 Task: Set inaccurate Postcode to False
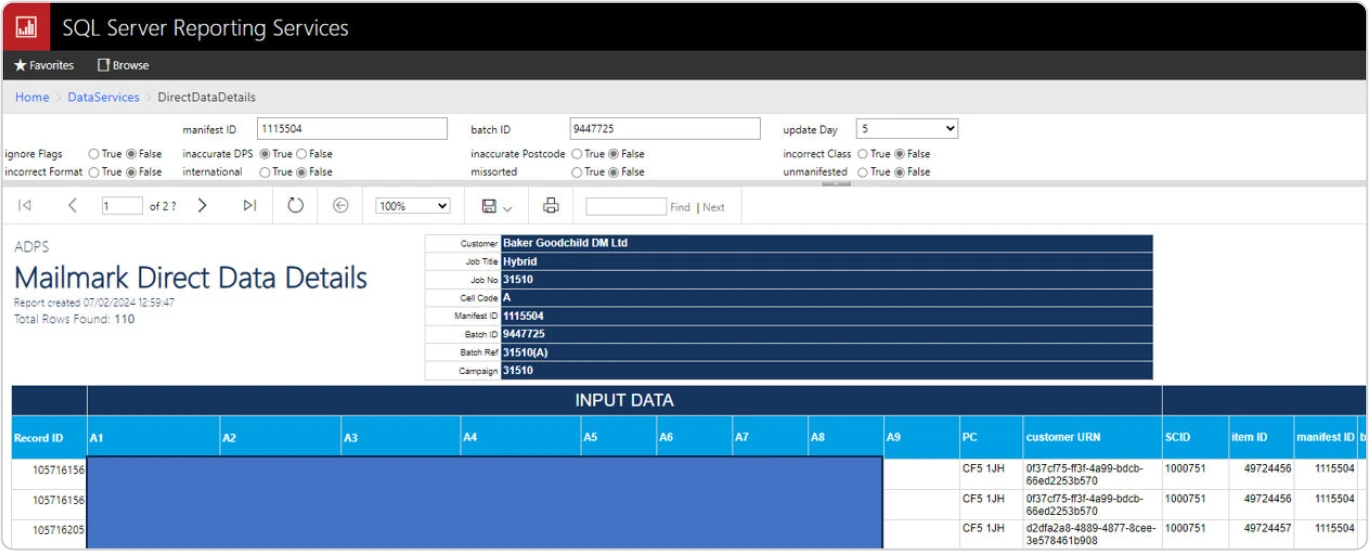[x=614, y=154]
